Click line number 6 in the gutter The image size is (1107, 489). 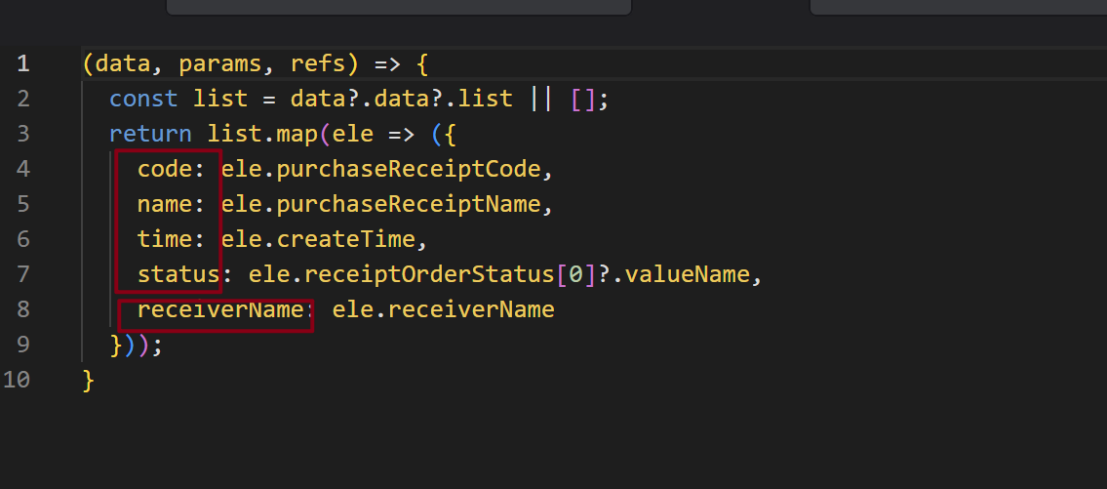(x=23, y=240)
